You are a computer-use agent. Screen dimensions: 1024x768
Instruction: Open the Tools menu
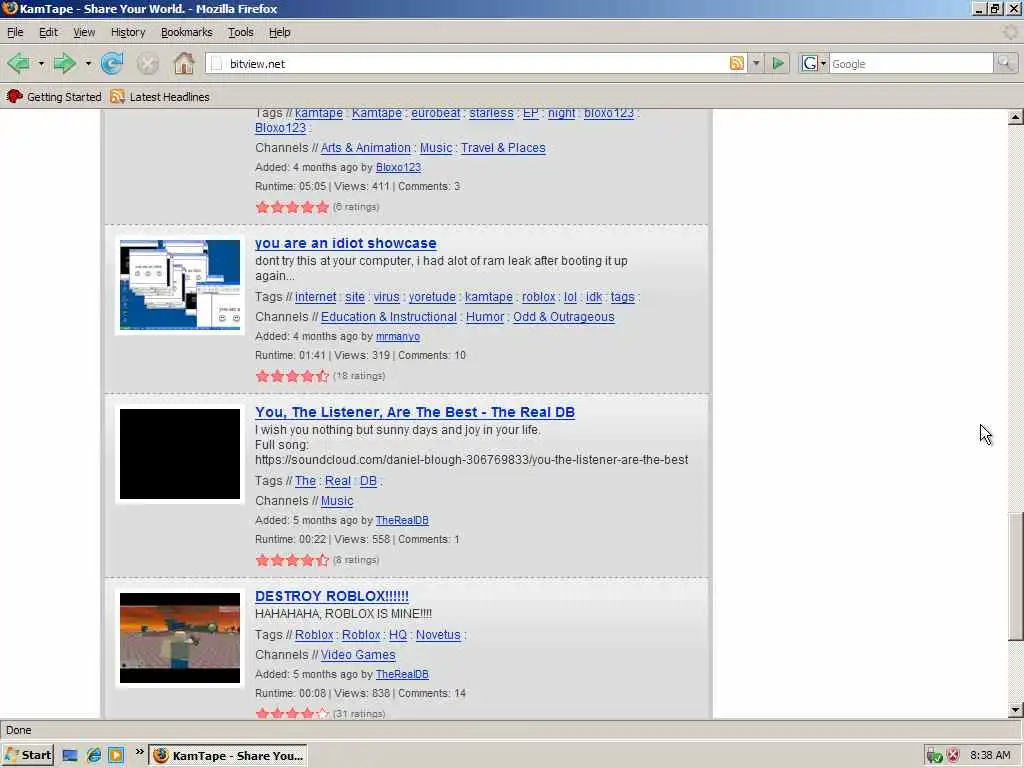(240, 32)
